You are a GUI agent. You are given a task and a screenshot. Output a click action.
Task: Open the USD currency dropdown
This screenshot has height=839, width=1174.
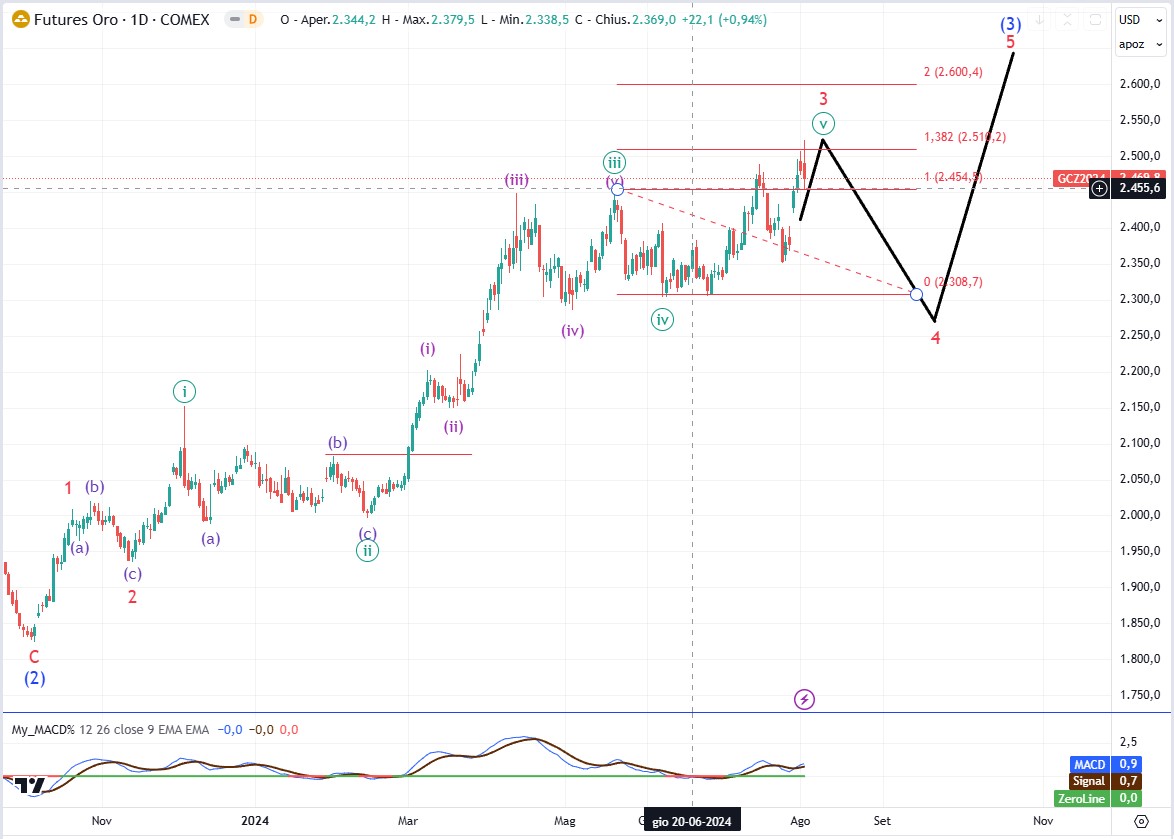click(1139, 20)
